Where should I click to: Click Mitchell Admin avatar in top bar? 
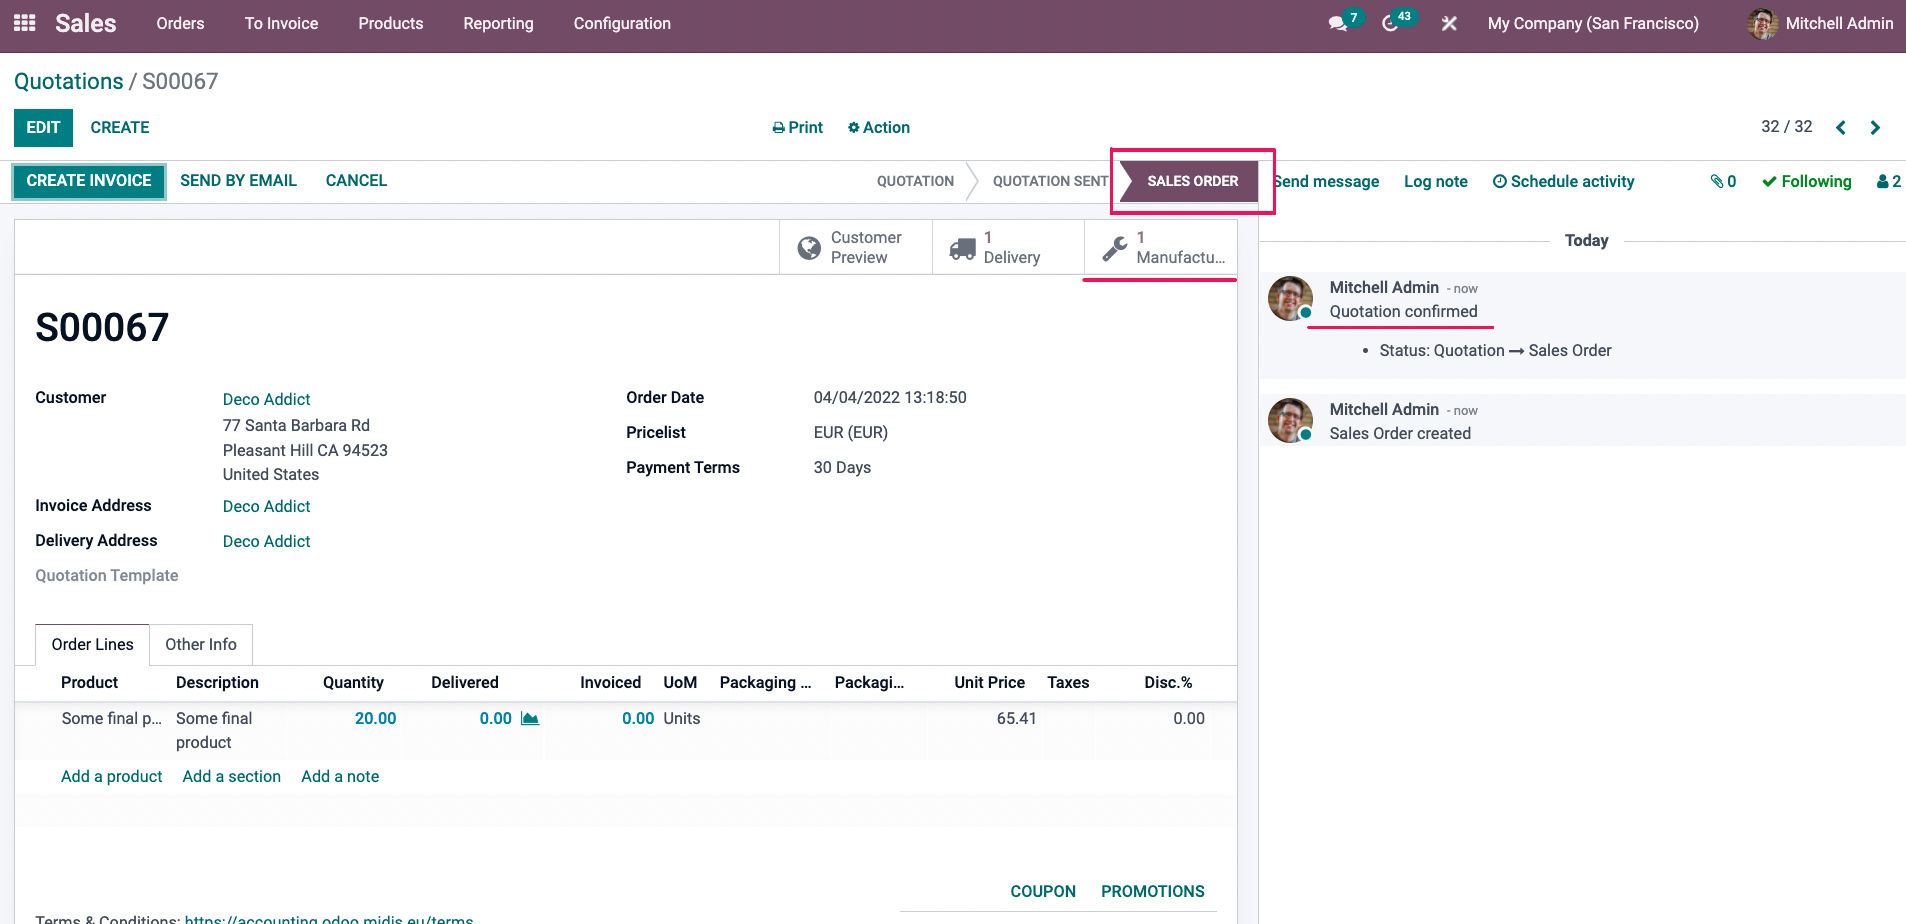click(1762, 23)
